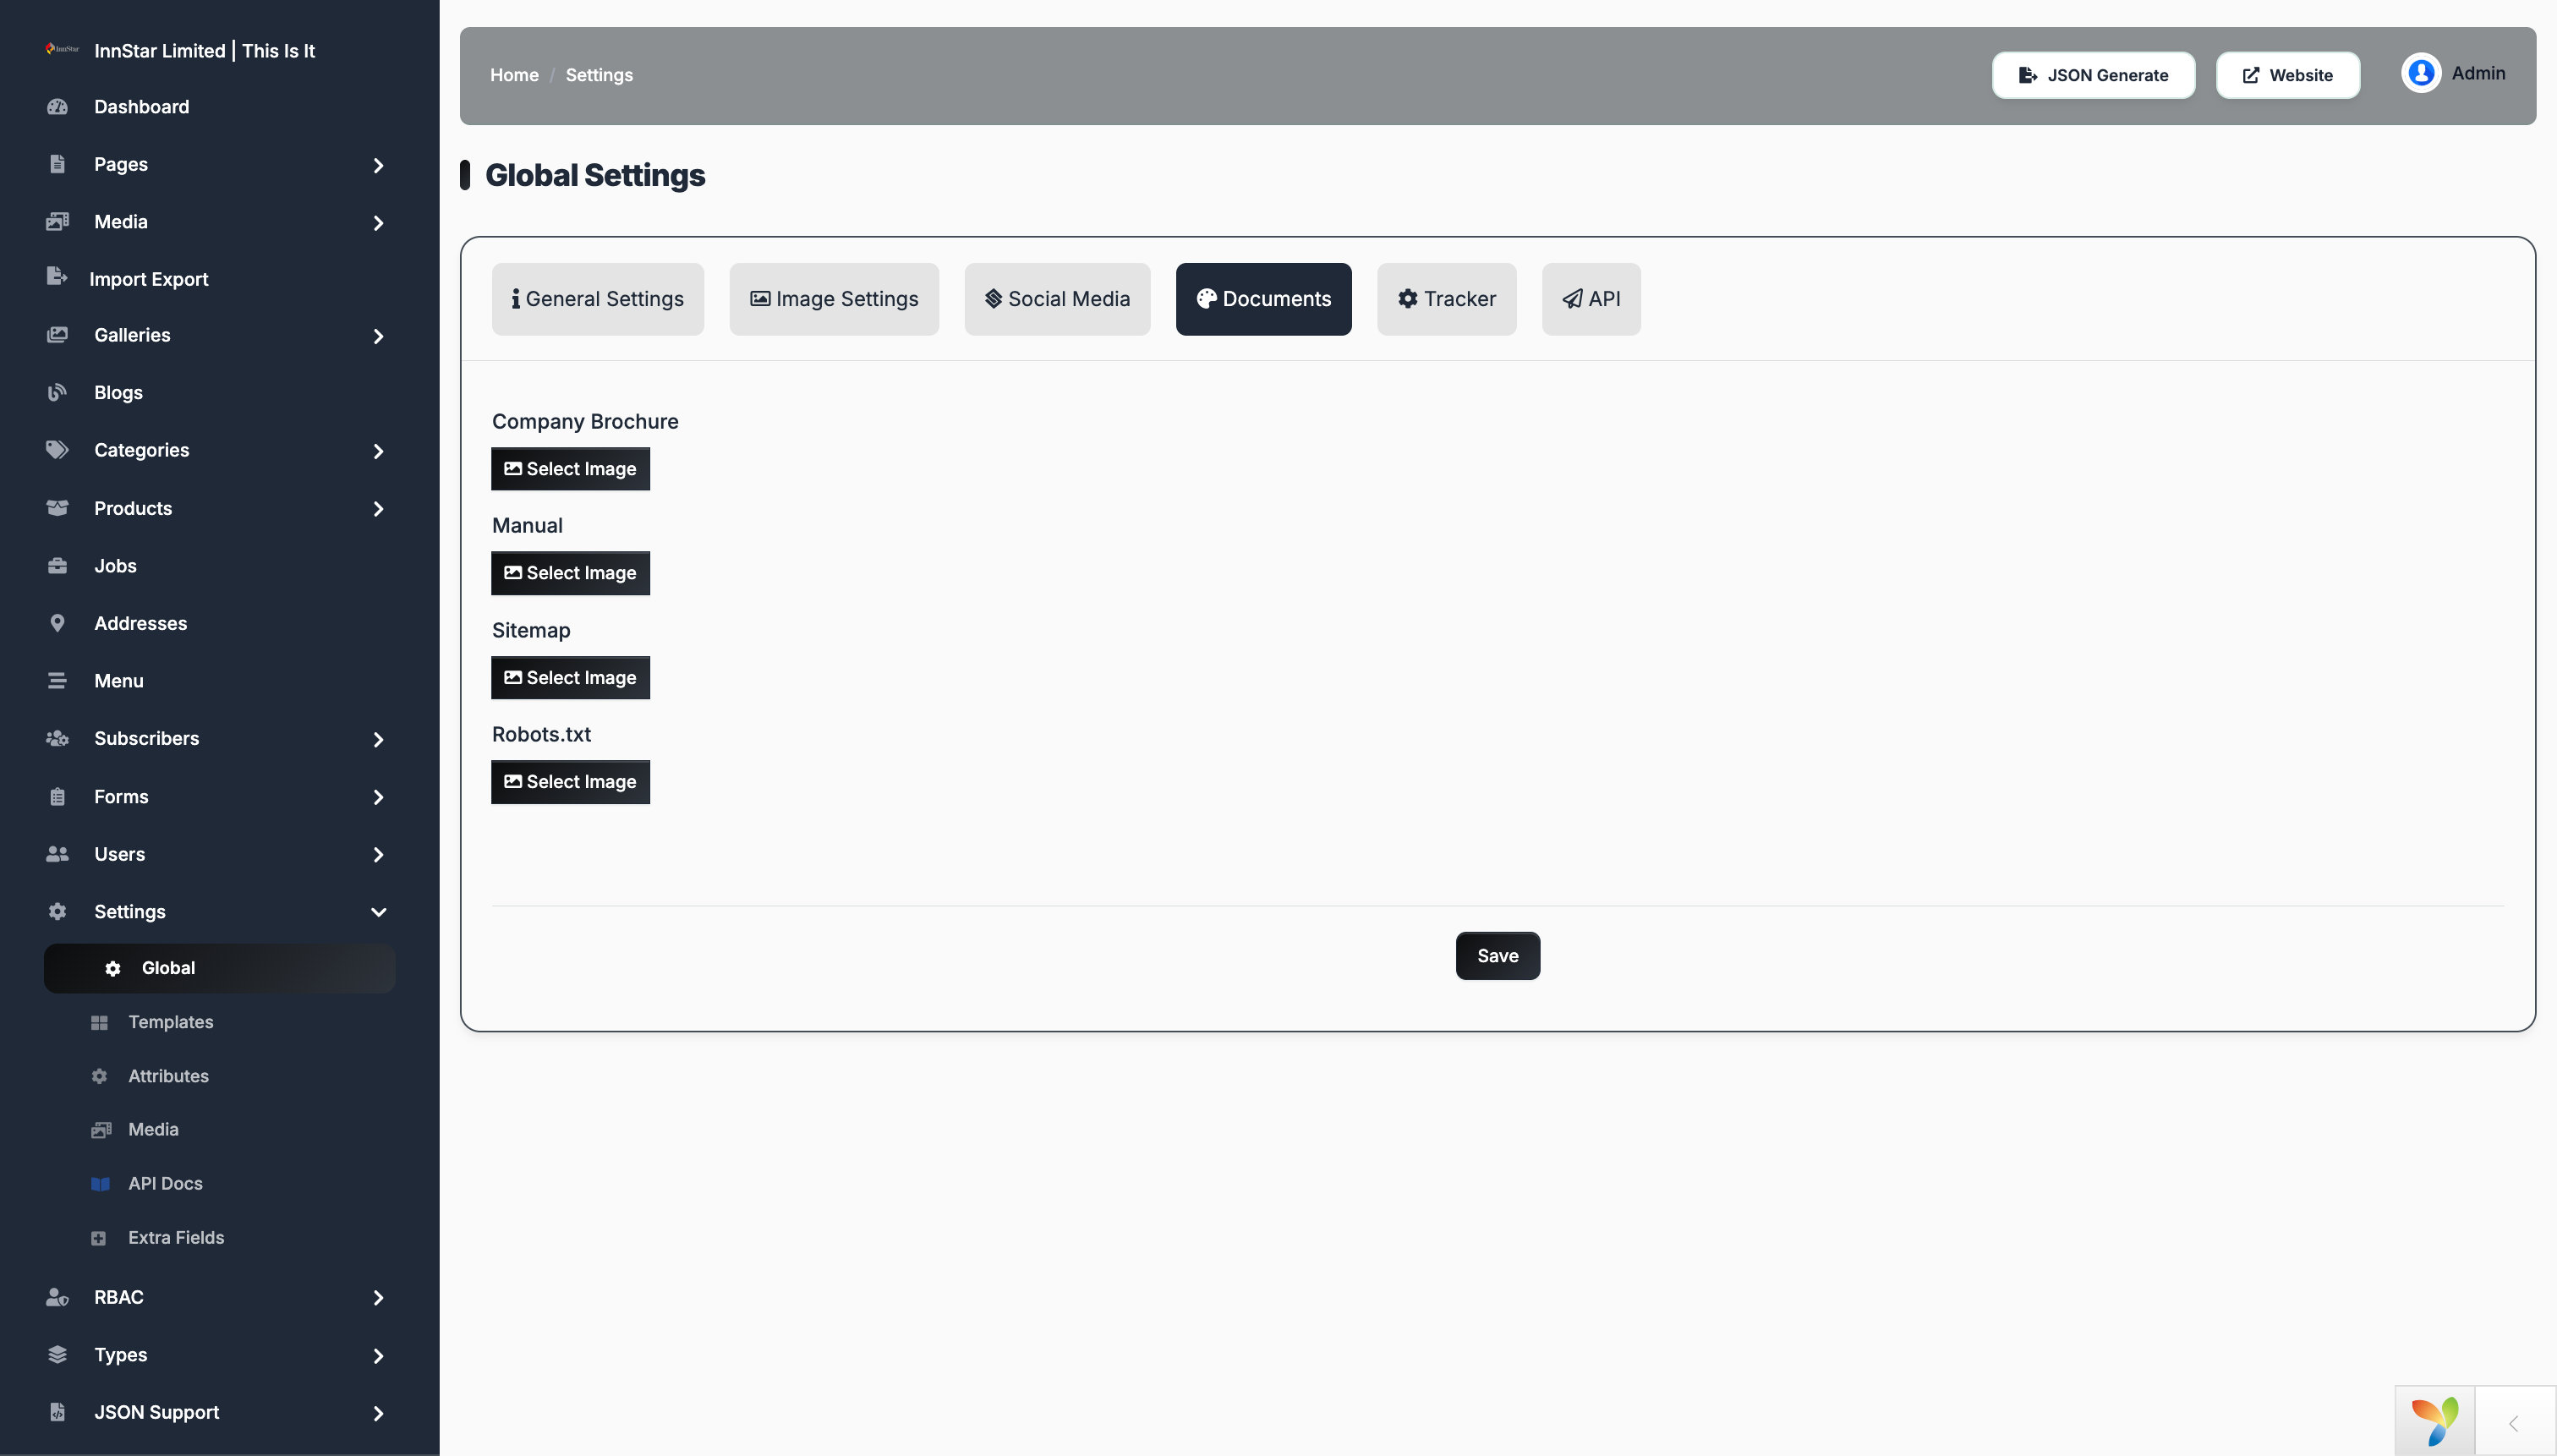2557x1456 pixels.
Task: Select the Documents tab
Action: point(1263,299)
